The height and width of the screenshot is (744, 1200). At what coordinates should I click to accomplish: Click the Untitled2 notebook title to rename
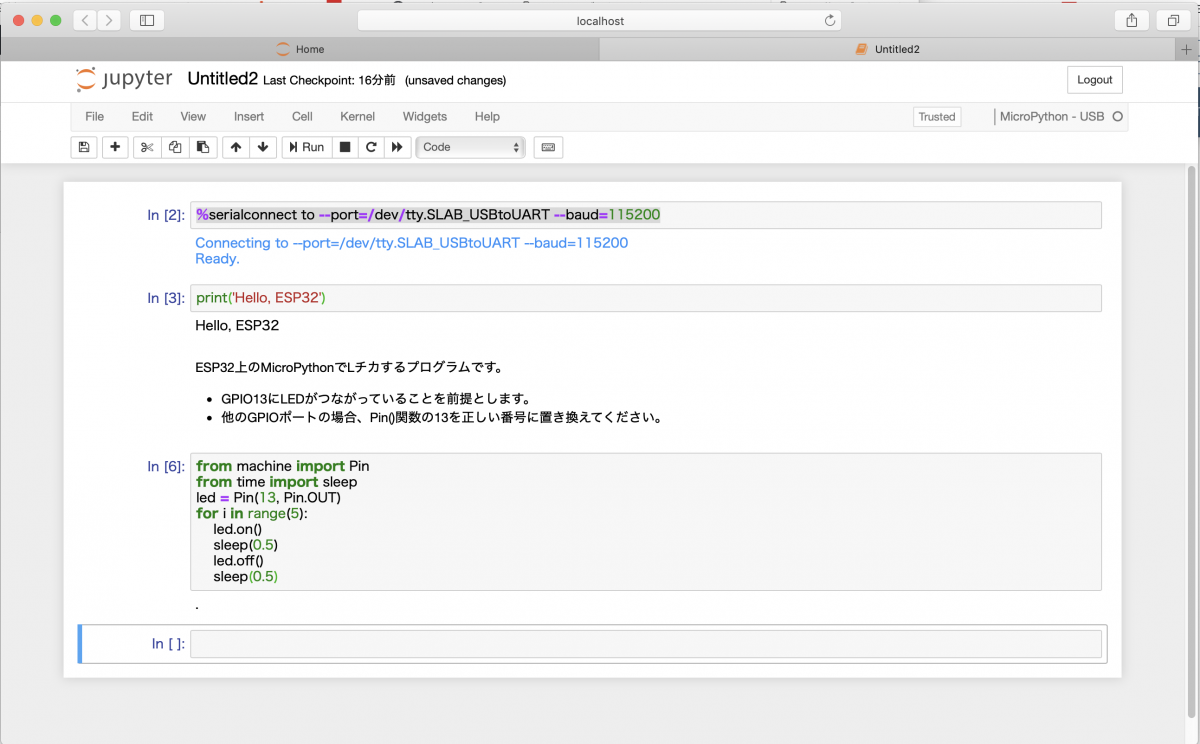(222, 79)
